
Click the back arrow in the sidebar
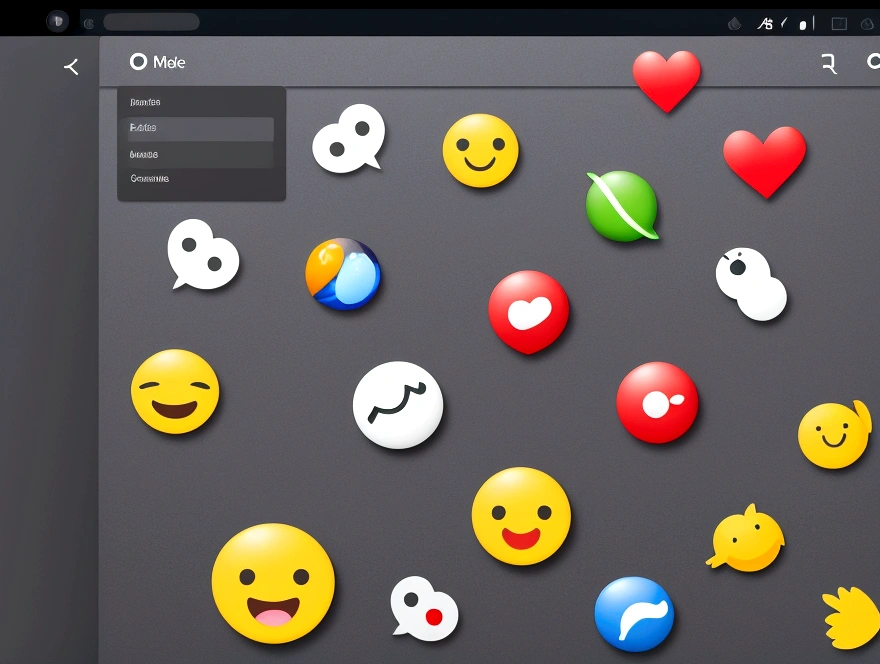pyautogui.click(x=71, y=67)
